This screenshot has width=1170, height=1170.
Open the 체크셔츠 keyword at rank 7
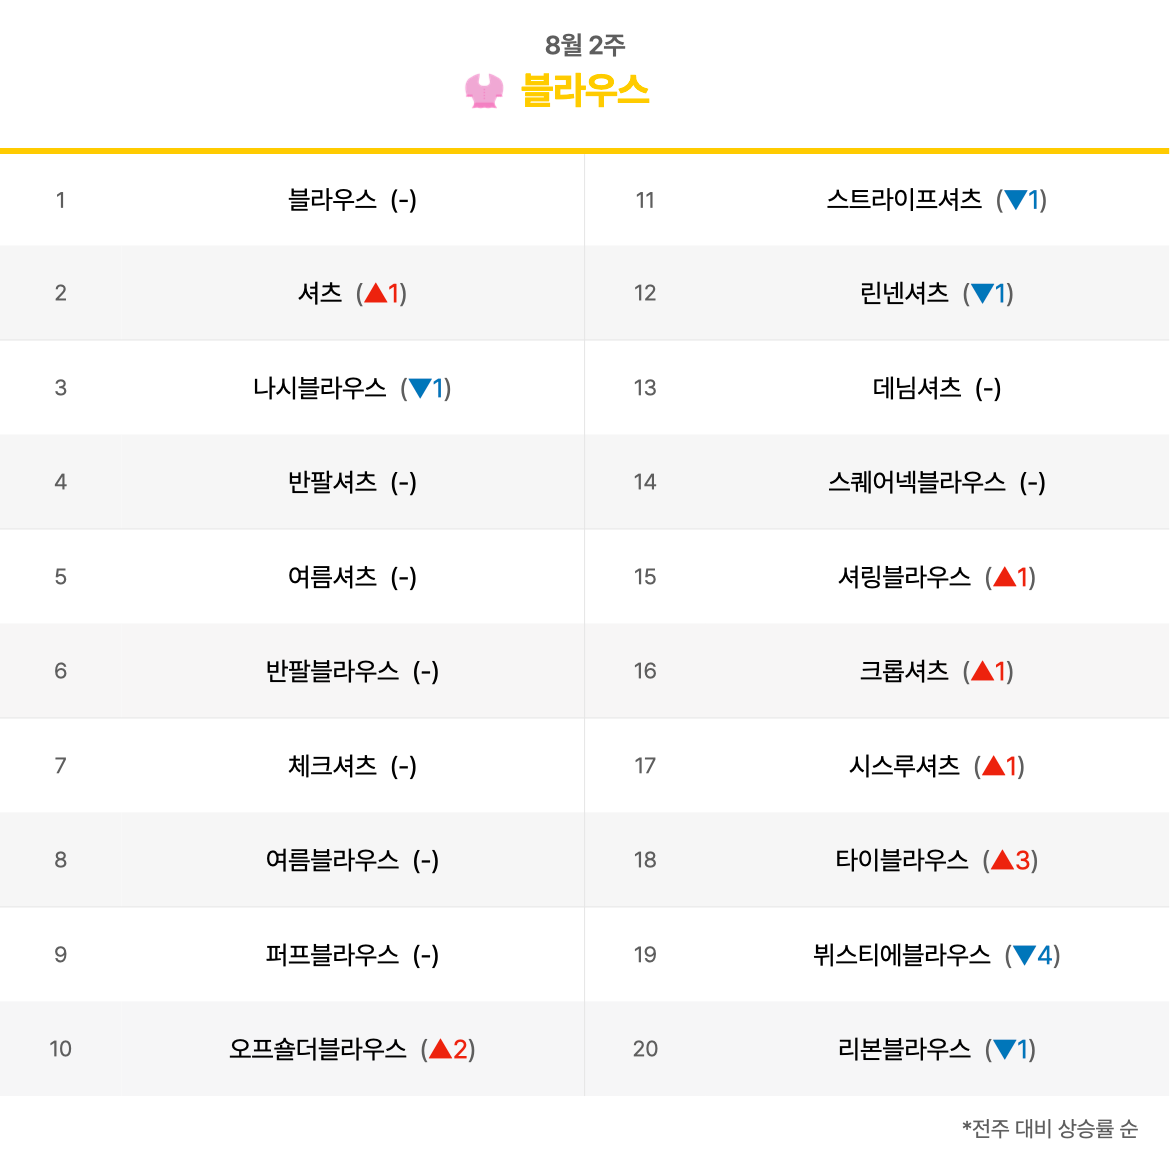(x=332, y=766)
